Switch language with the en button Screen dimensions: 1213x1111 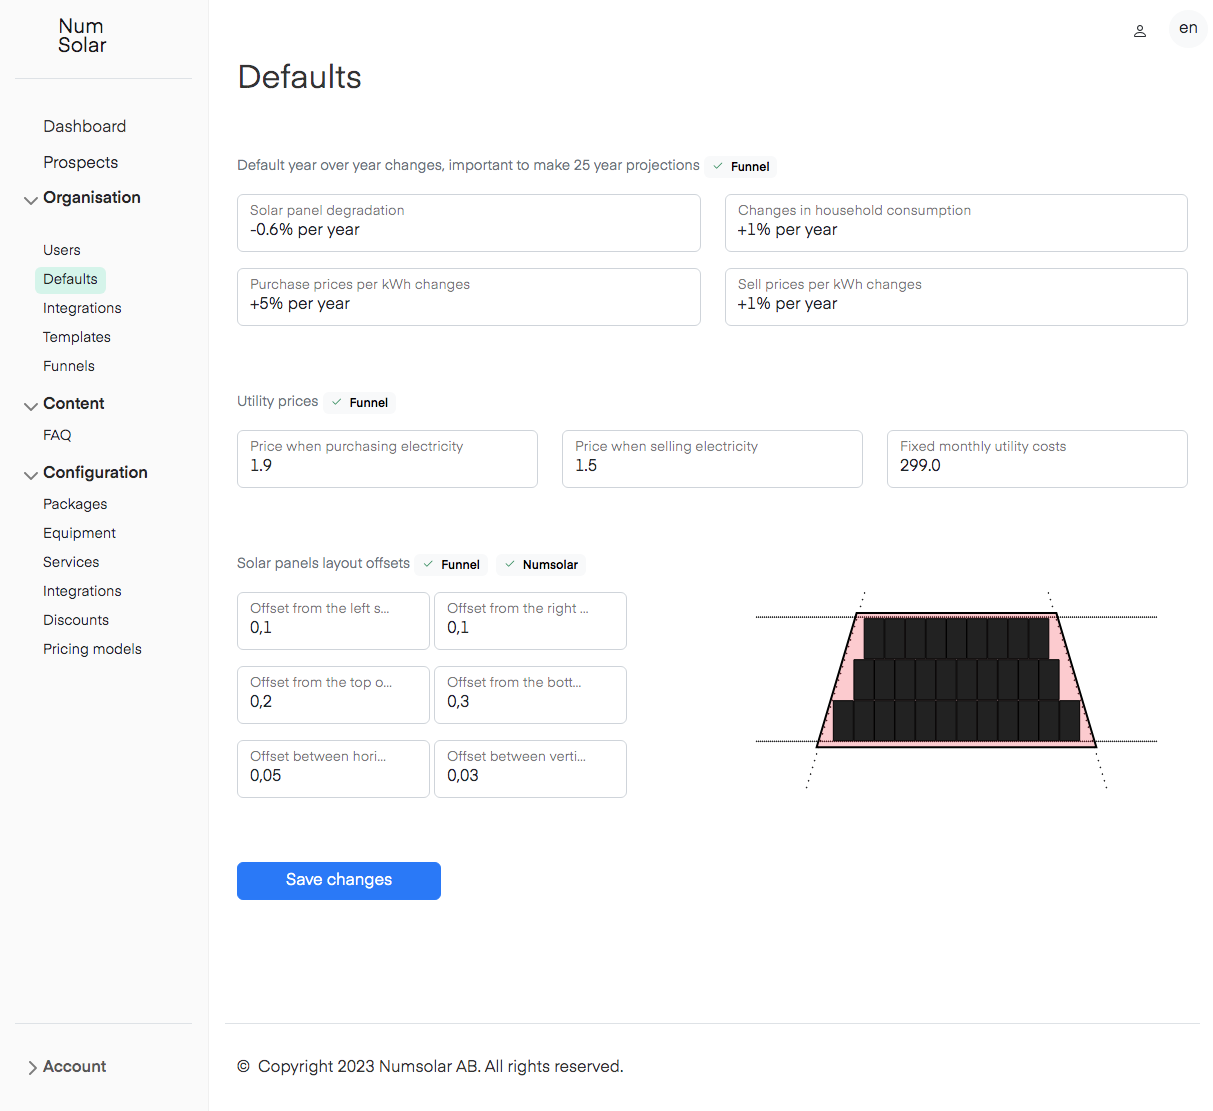[1188, 28]
